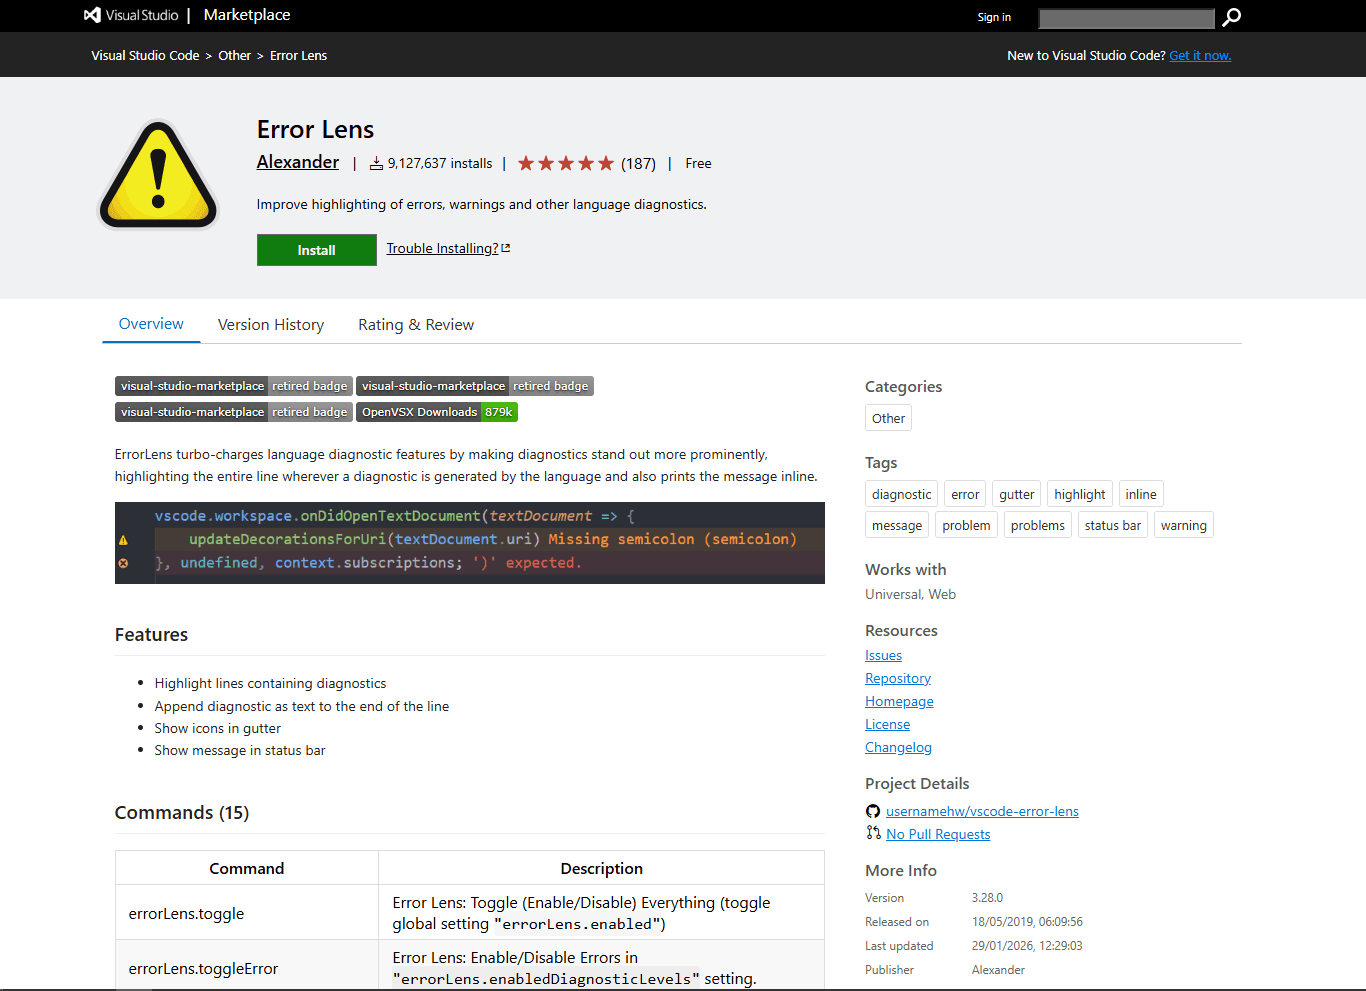1366x991 pixels.
Task: Select the highlight tag
Action: pos(1080,494)
